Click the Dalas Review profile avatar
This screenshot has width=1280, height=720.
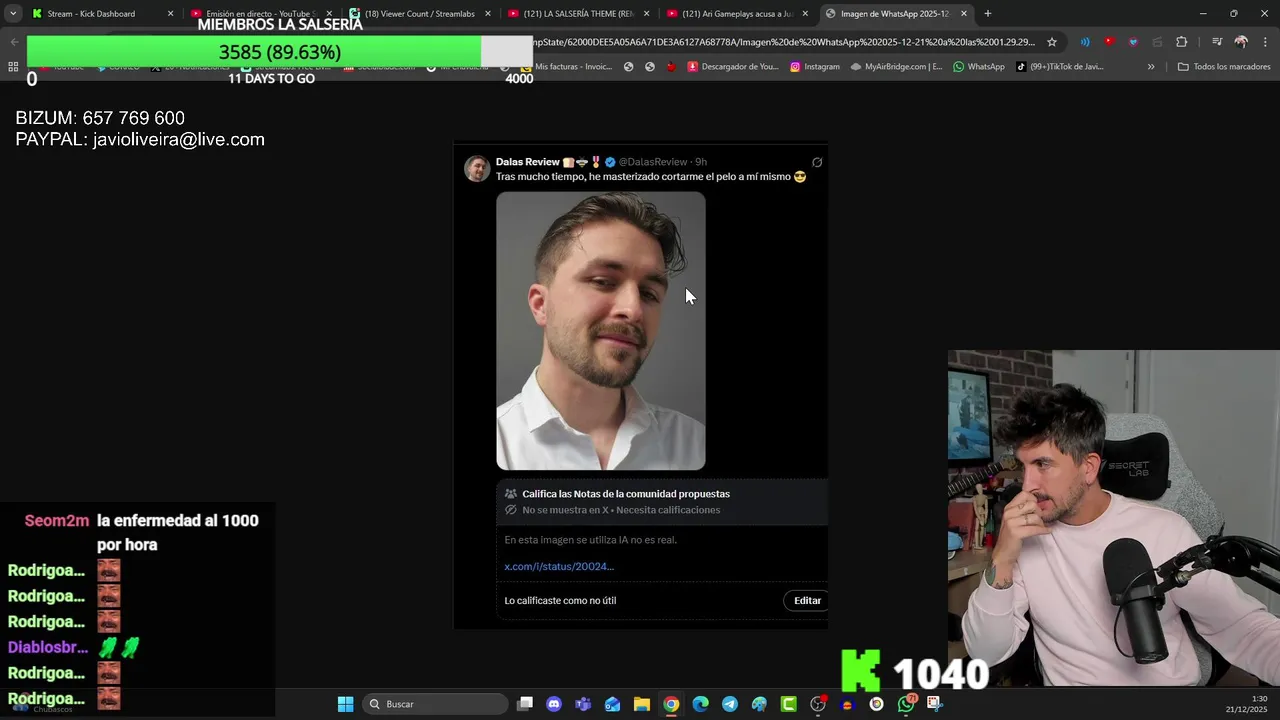click(x=477, y=169)
